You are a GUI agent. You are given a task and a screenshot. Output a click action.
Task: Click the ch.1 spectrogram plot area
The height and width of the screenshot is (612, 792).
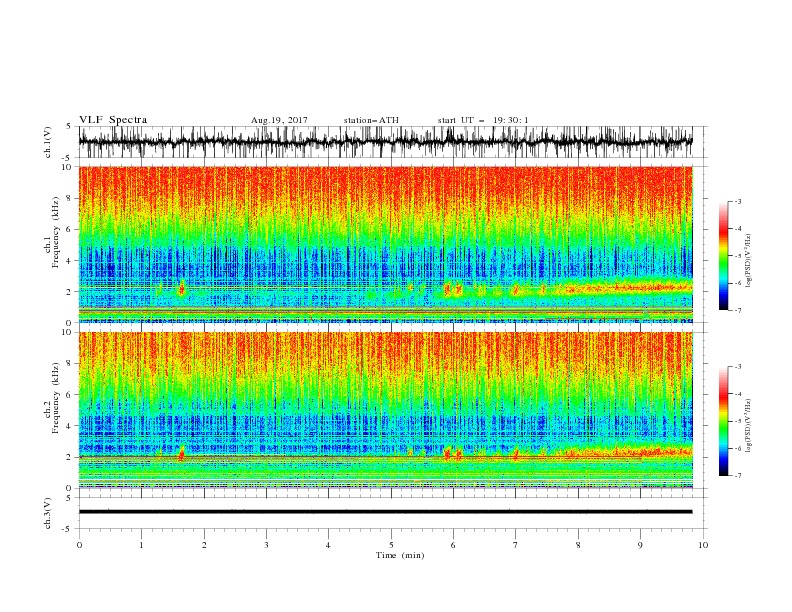pyautogui.click(x=385, y=244)
